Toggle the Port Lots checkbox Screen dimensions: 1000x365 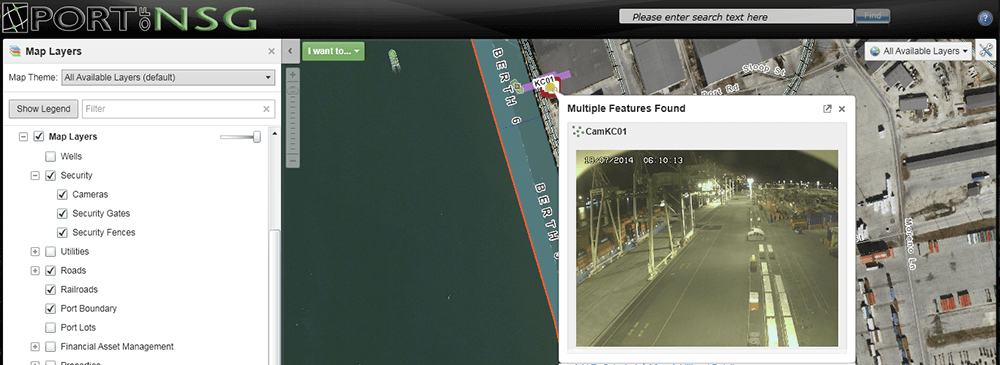click(x=51, y=328)
